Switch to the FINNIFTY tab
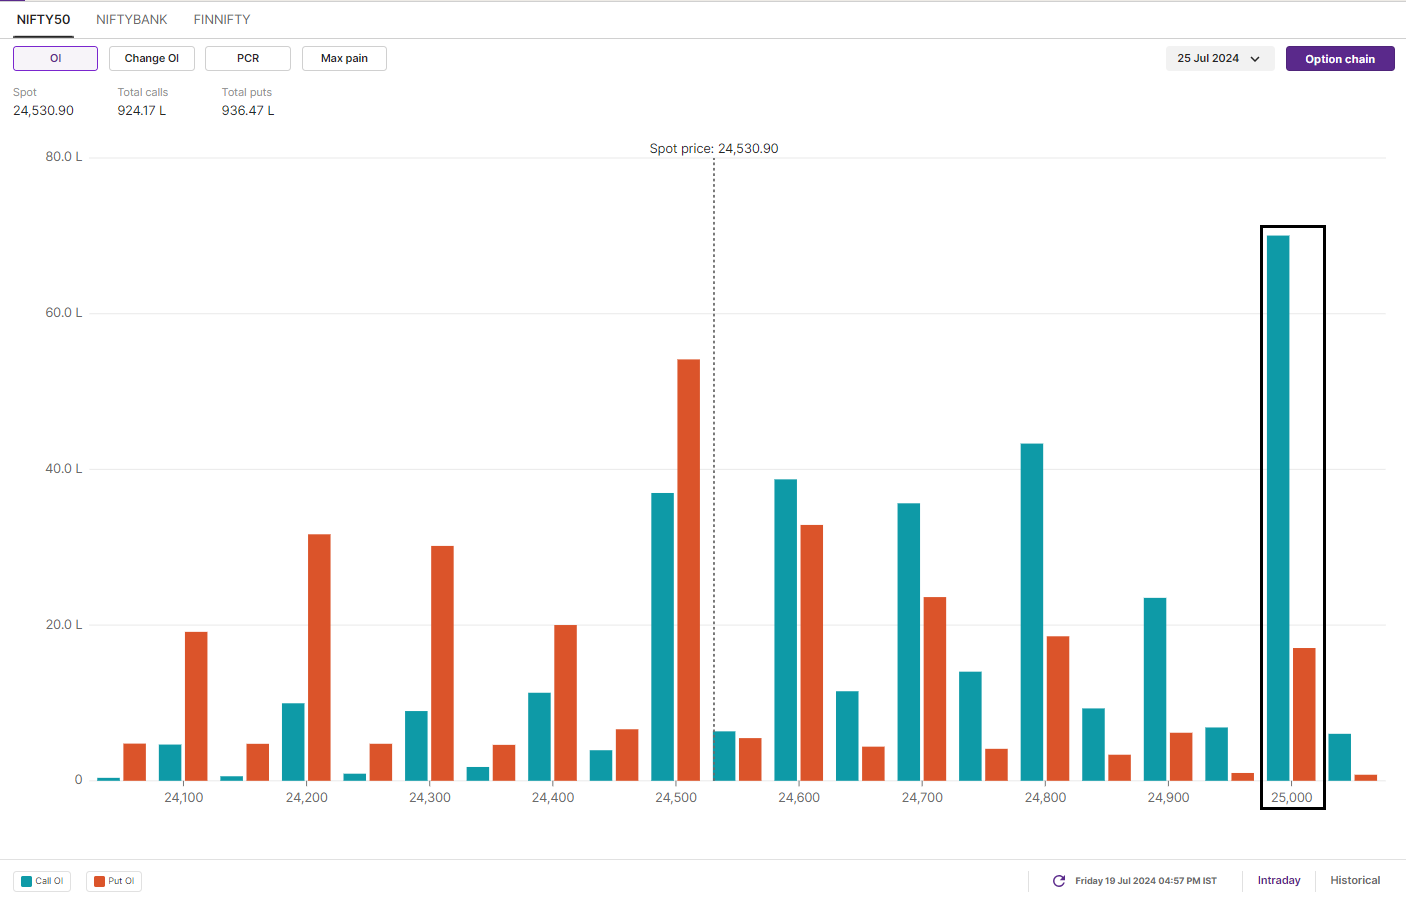 [222, 19]
